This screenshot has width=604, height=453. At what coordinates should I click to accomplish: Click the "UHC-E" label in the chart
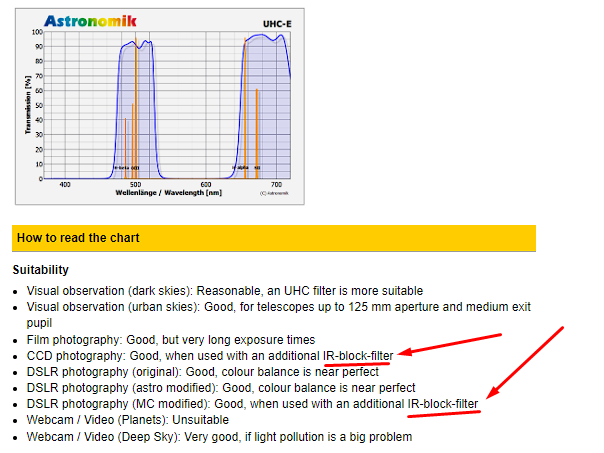(277, 24)
